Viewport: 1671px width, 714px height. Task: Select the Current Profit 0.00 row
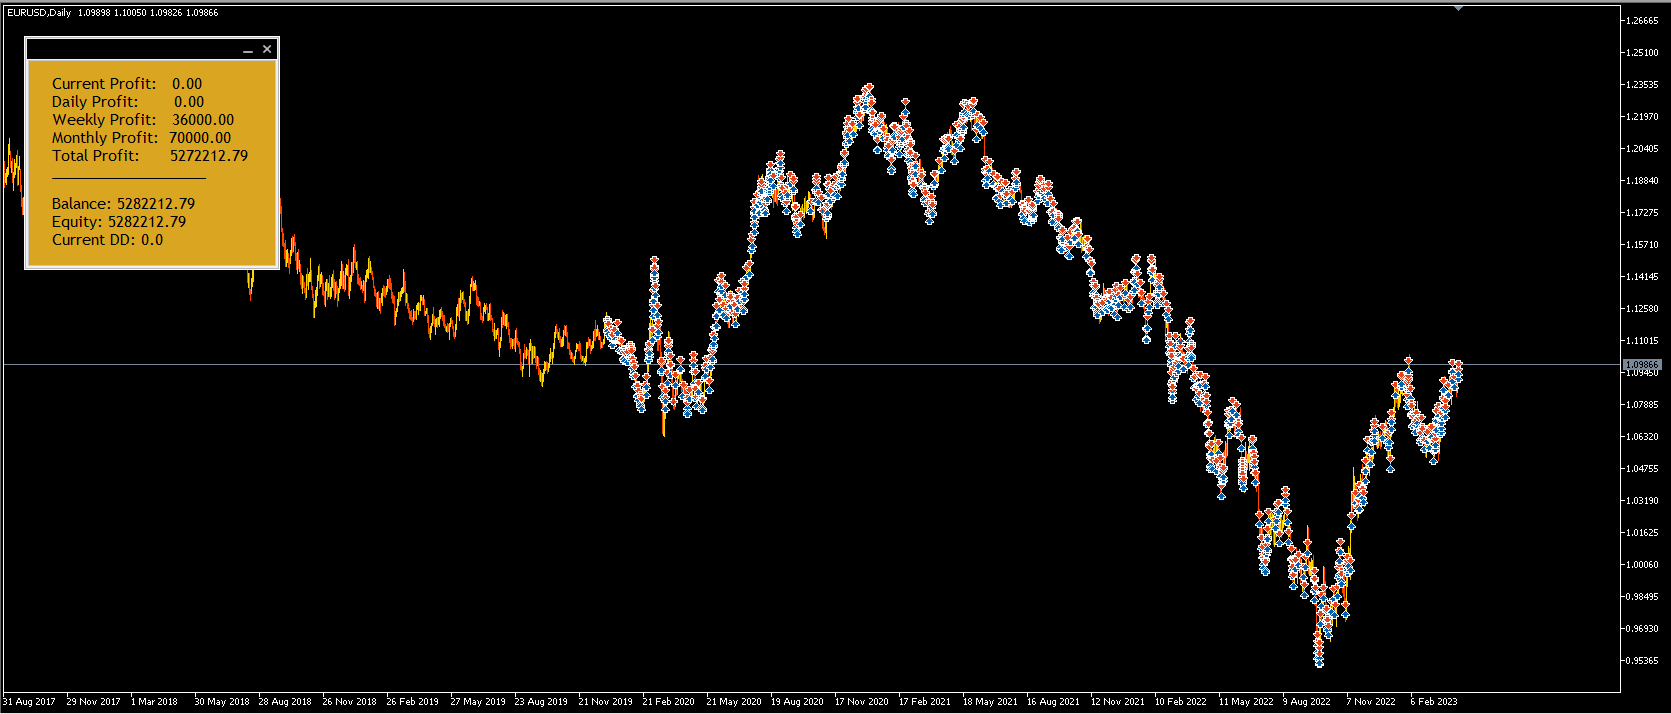[x=127, y=84]
